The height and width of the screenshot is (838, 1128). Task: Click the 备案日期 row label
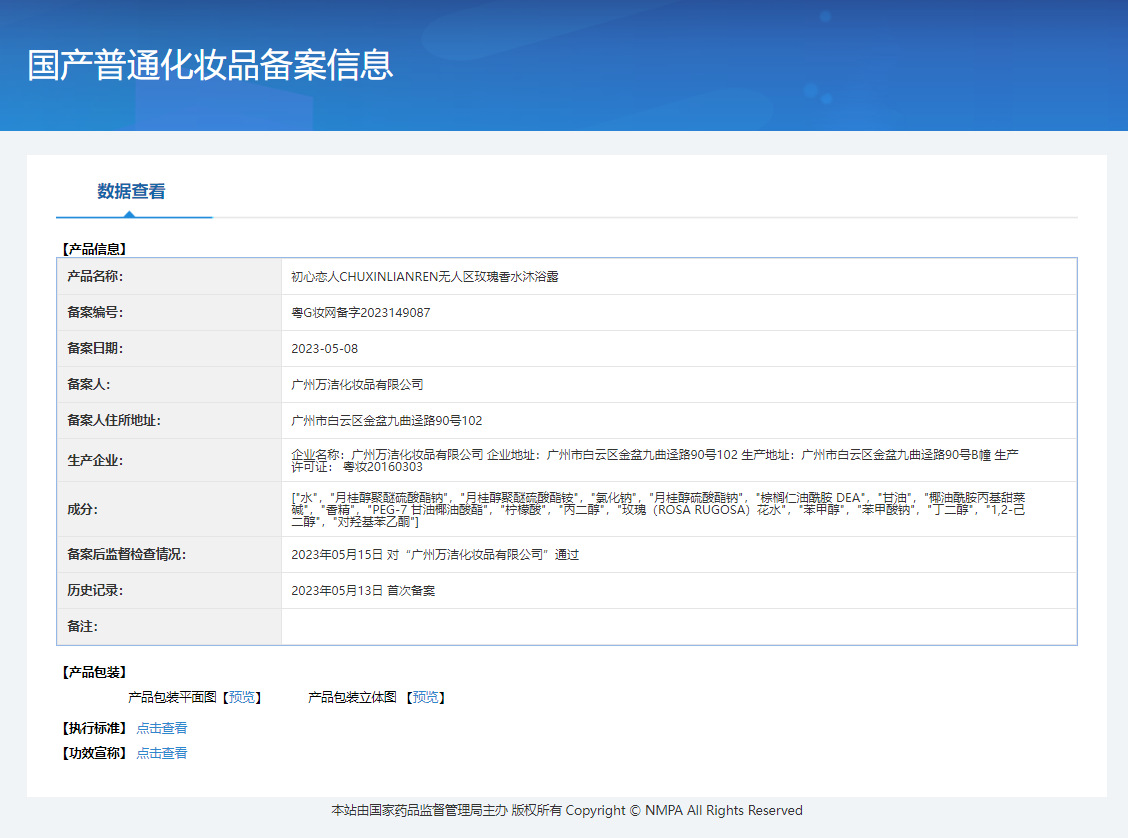pos(95,348)
